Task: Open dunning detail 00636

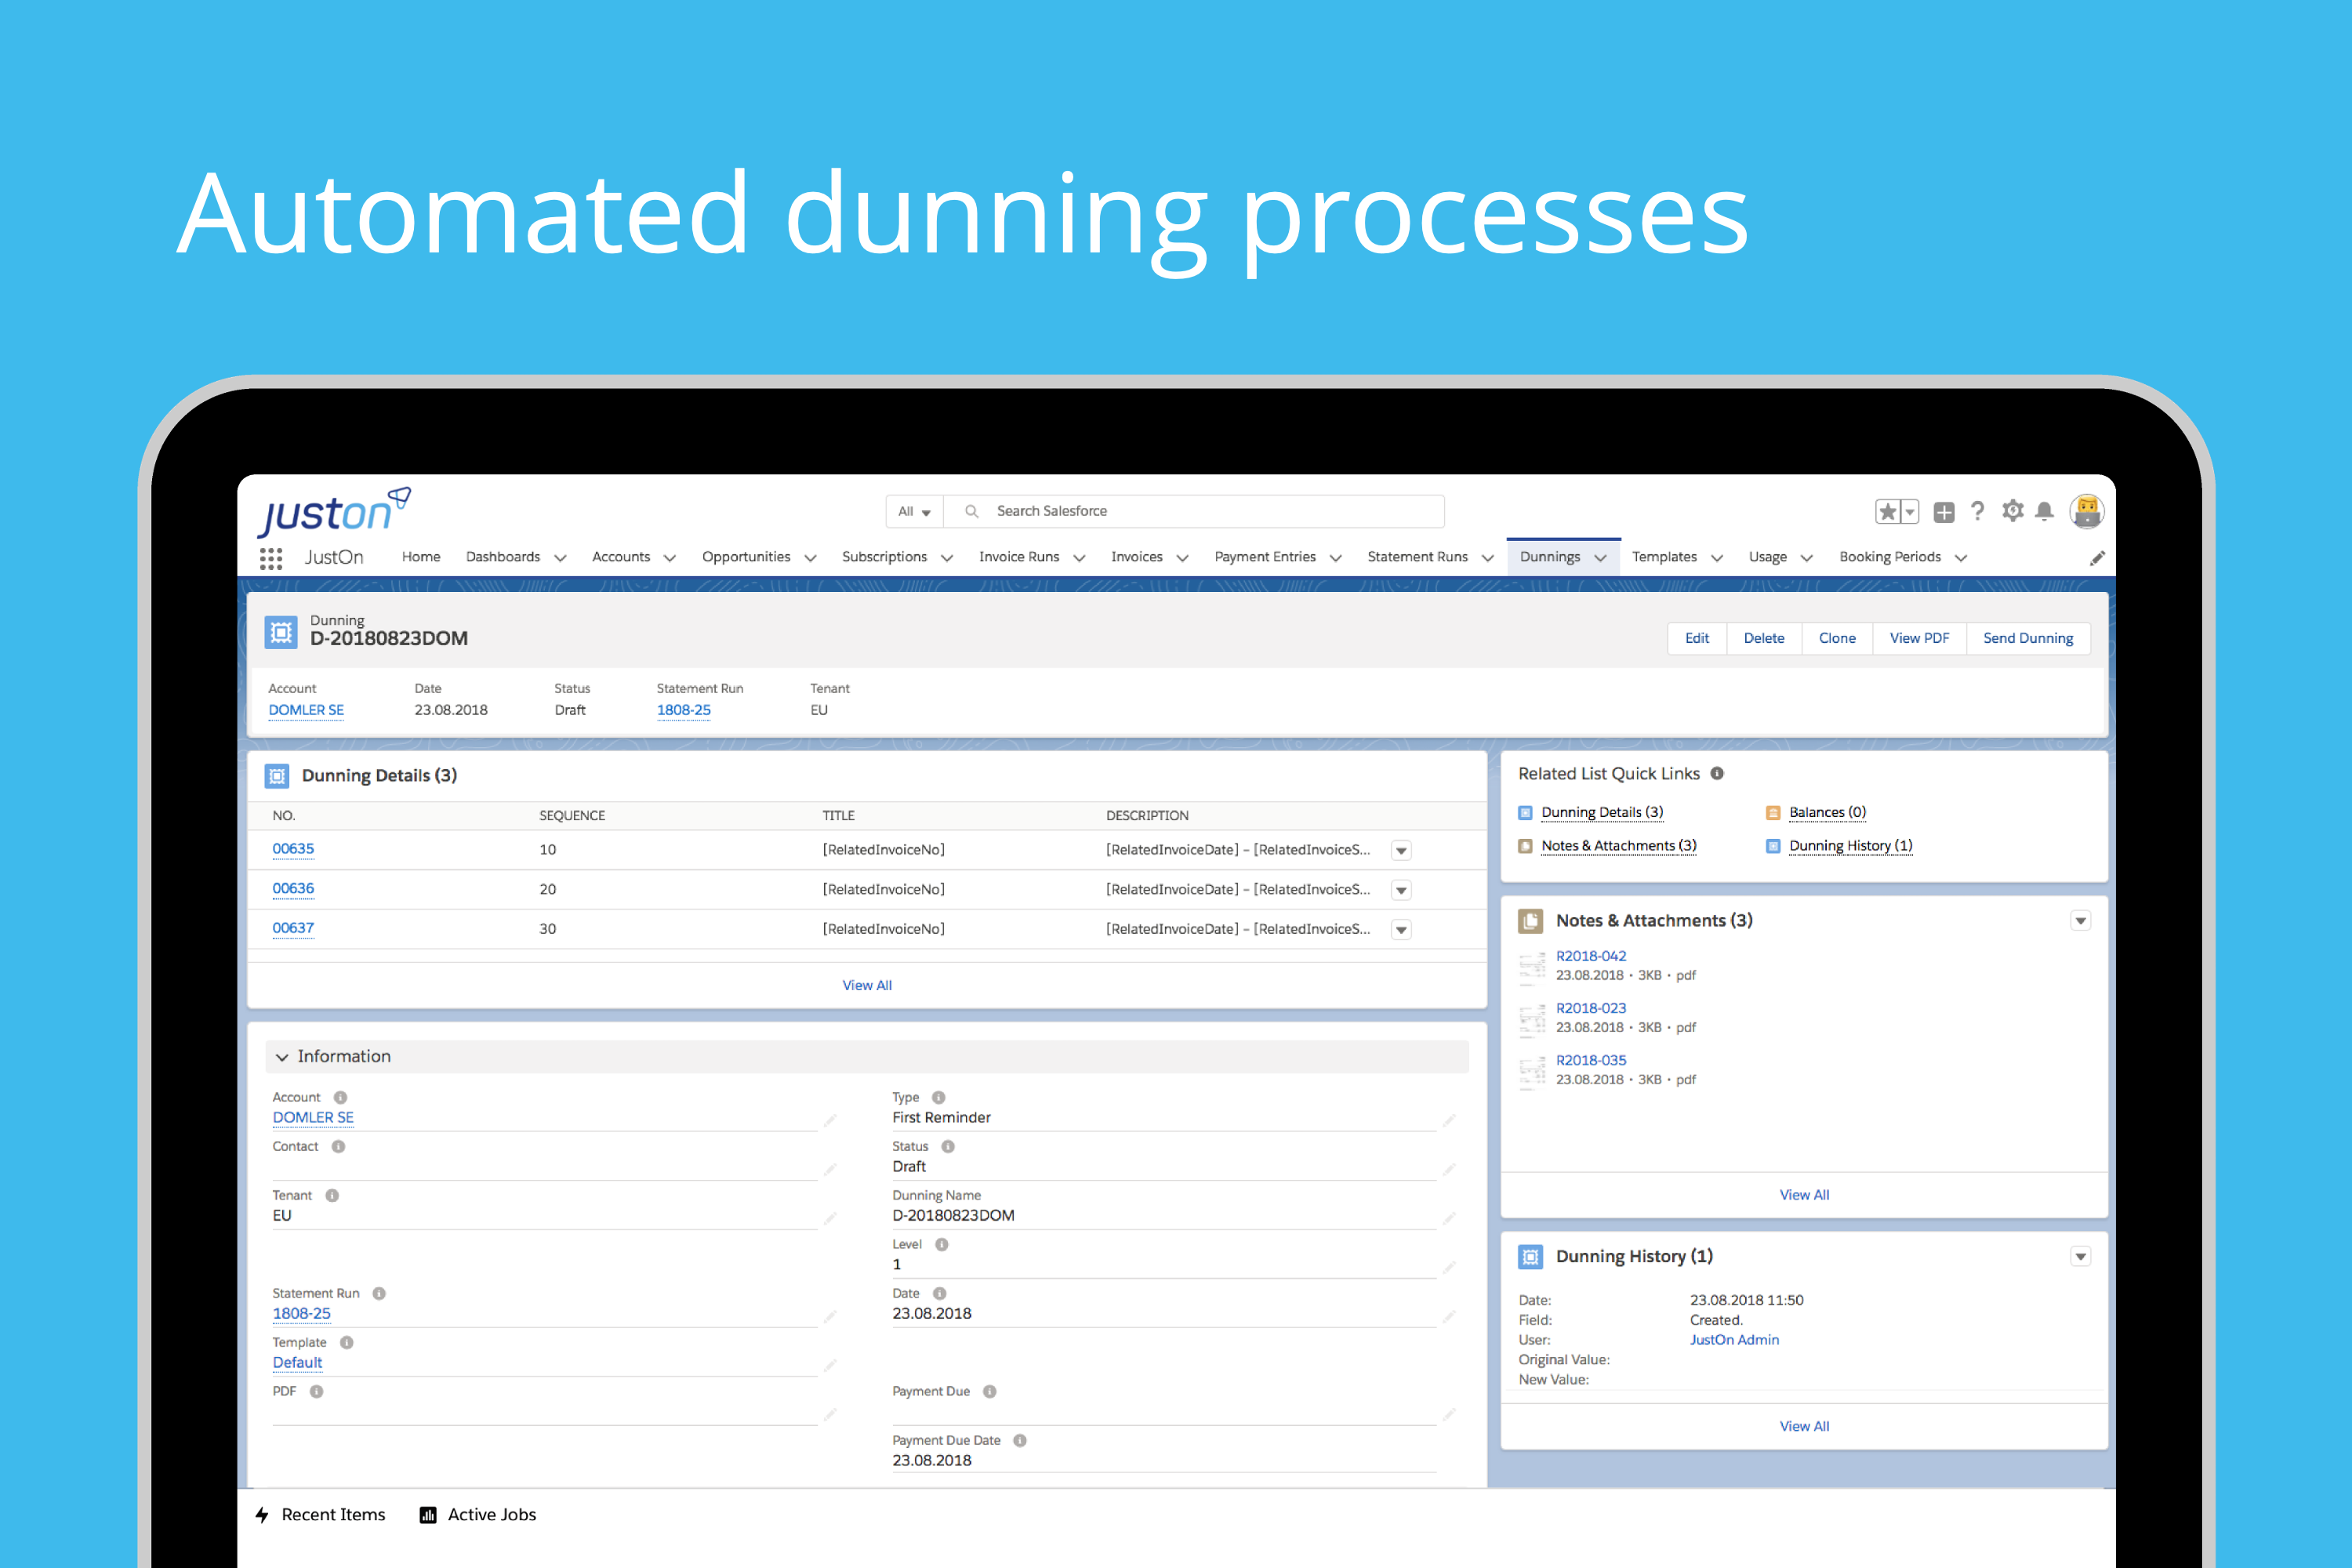Action: [x=293, y=888]
